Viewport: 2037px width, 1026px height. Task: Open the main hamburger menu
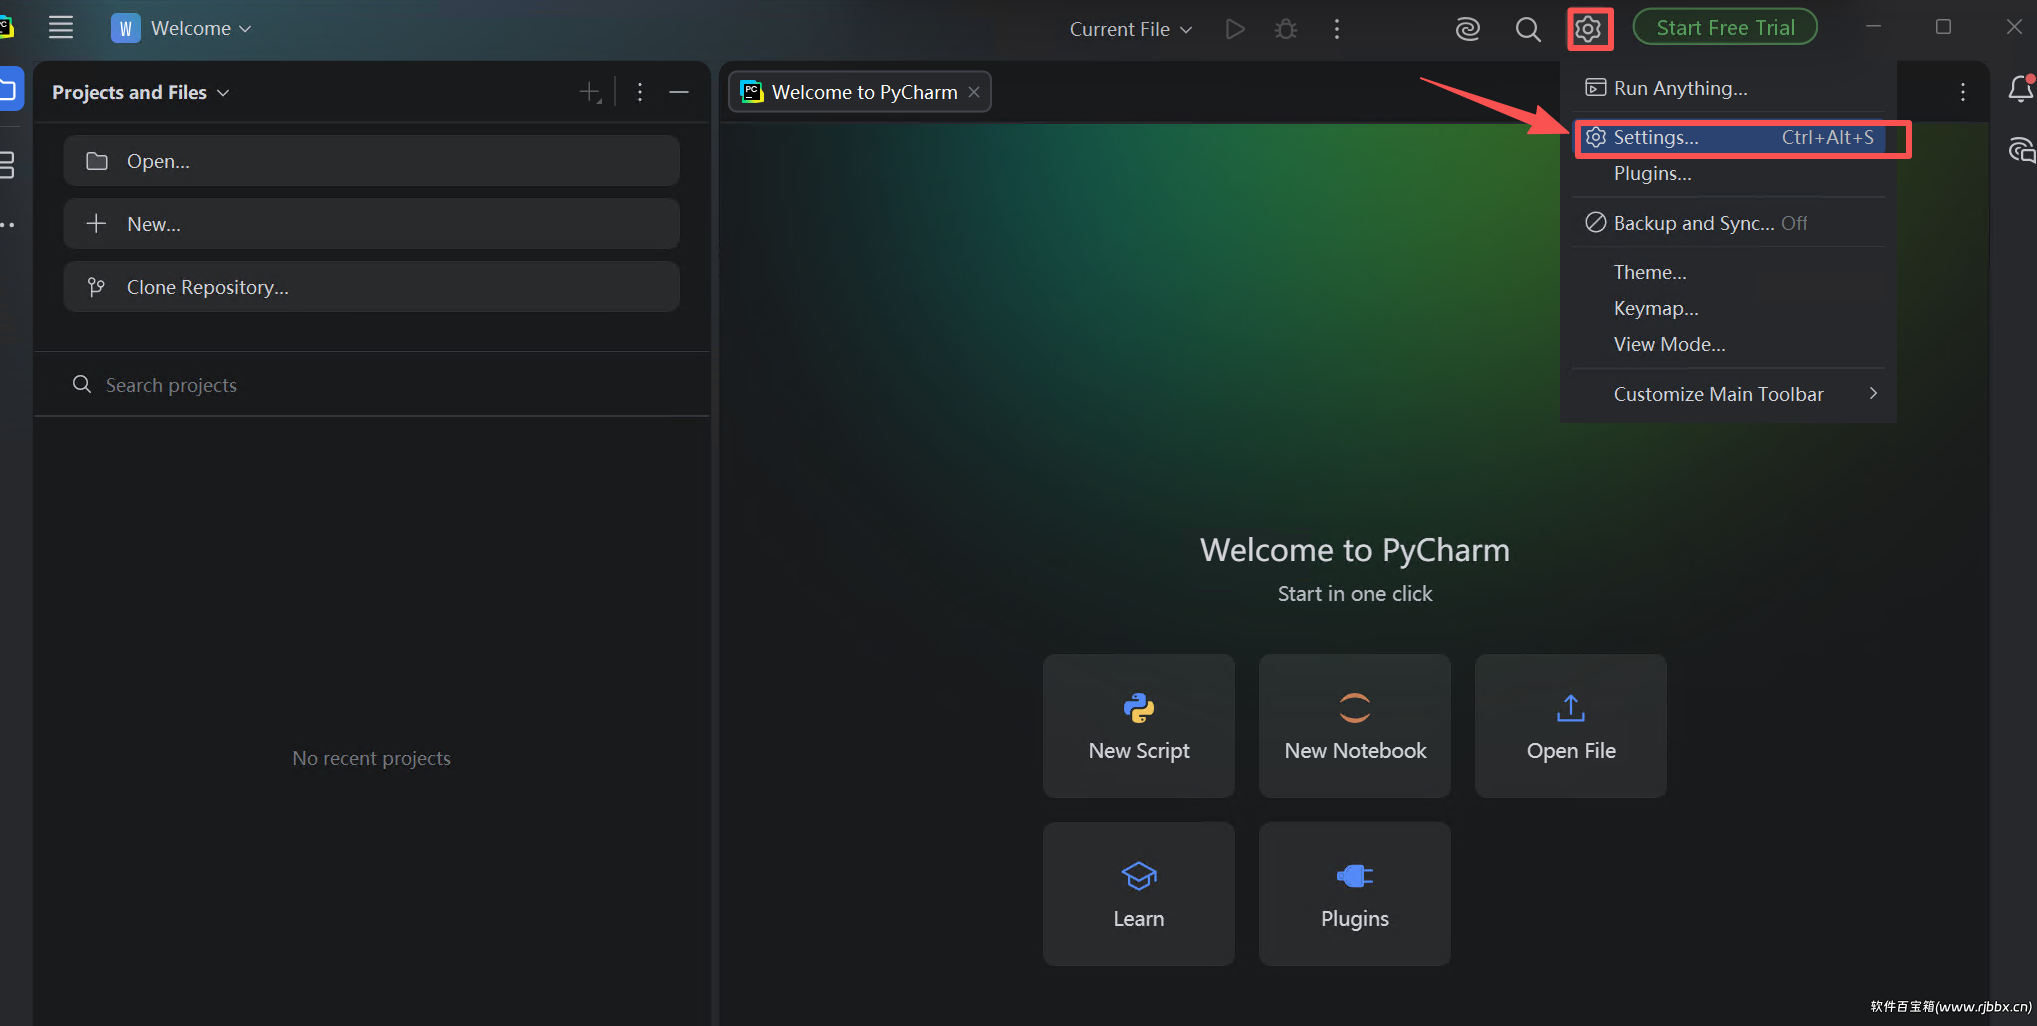[61, 28]
